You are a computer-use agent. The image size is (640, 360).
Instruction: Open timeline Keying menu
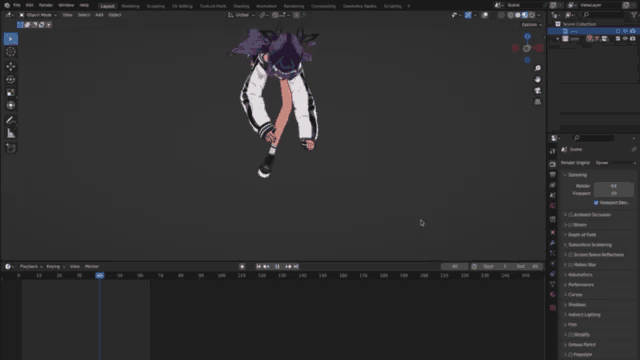pos(55,267)
